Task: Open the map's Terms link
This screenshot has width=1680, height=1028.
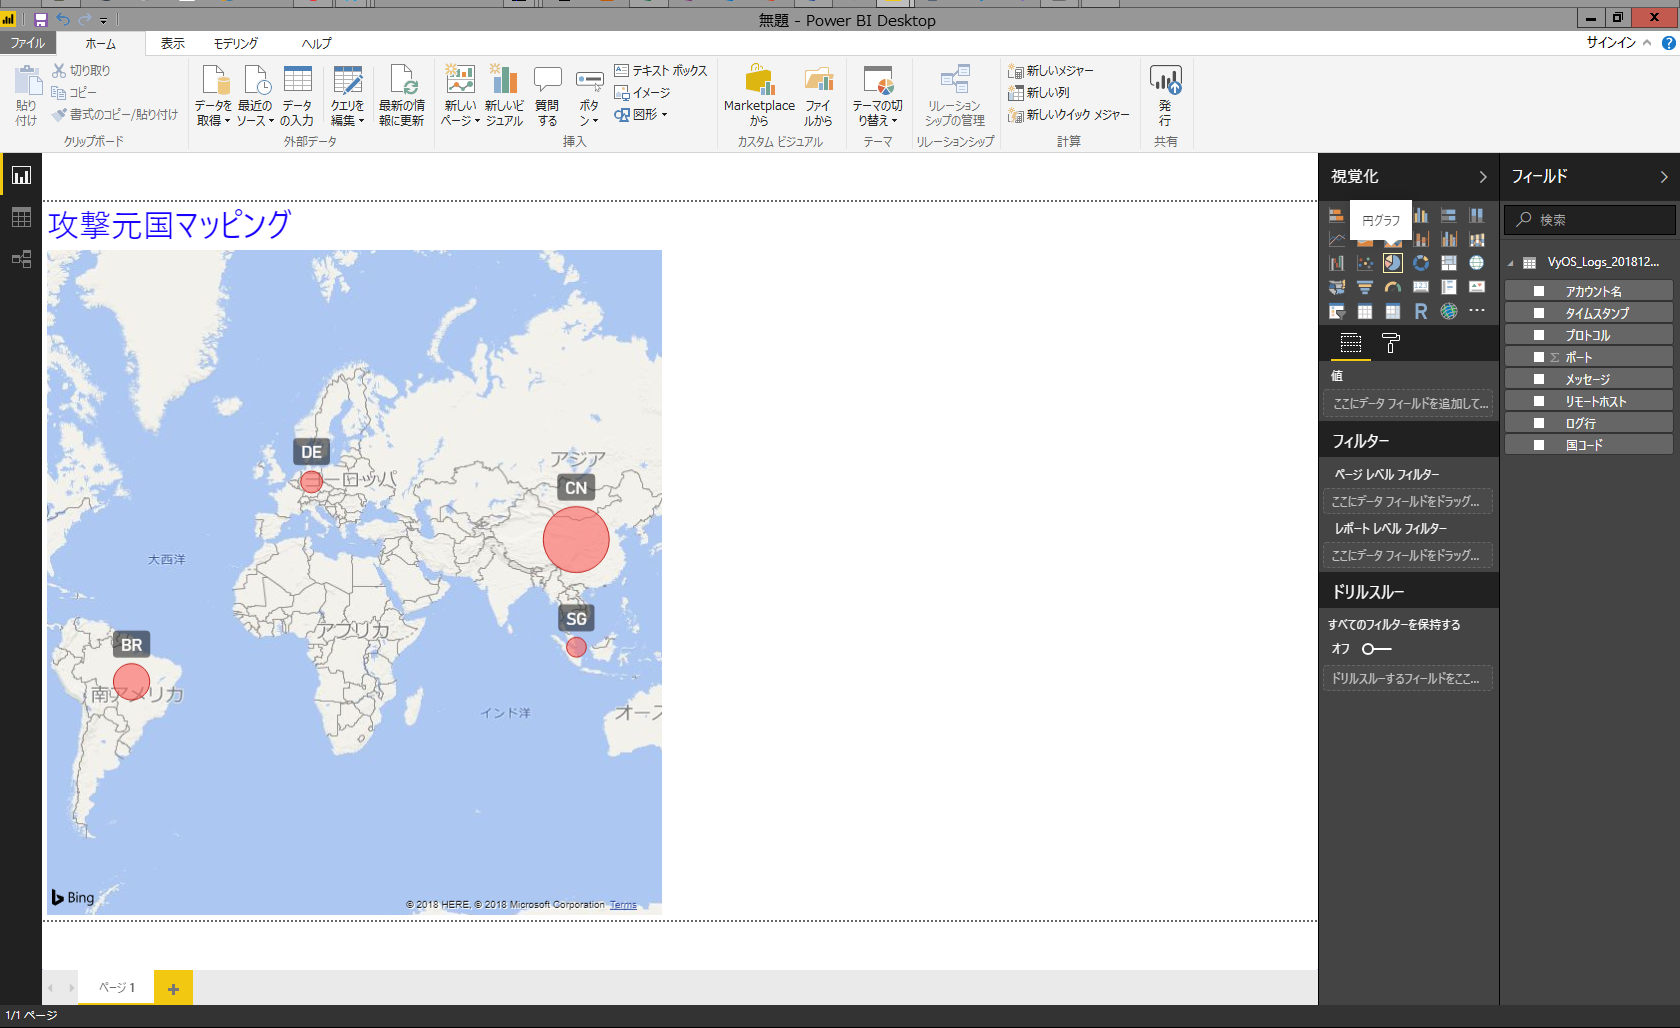Action: (x=623, y=905)
